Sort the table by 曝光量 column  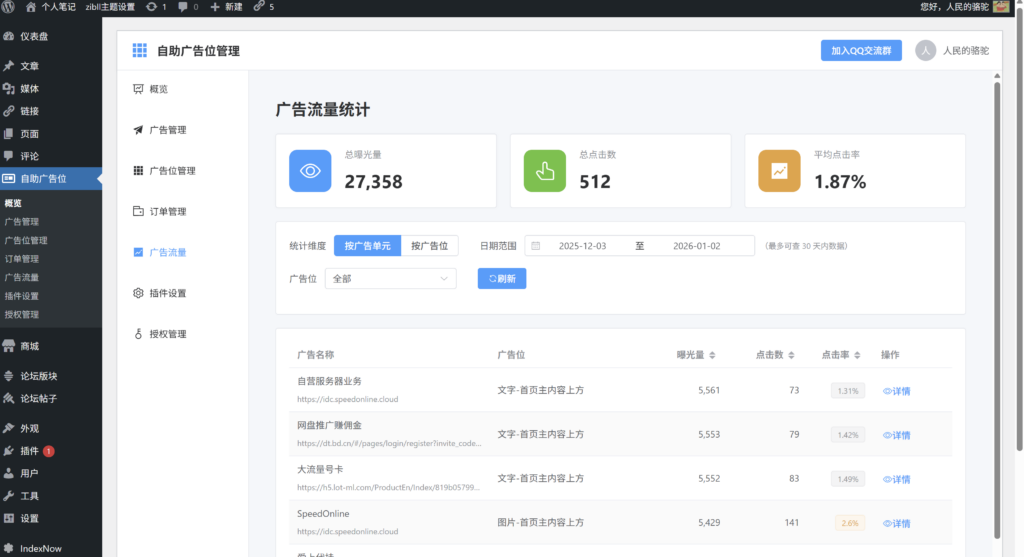tap(711, 355)
